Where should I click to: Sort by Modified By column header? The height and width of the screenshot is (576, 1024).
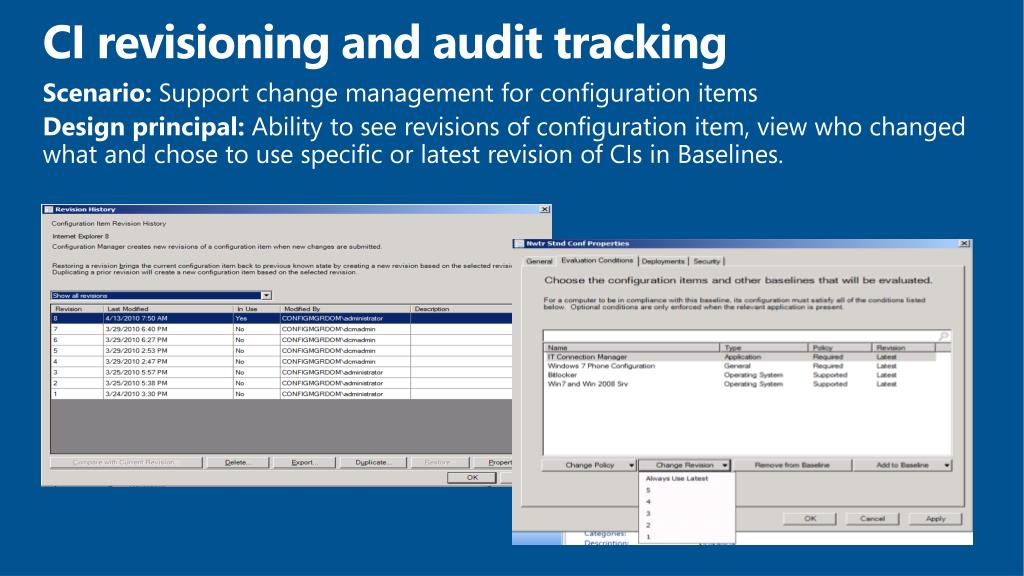coord(345,309)
